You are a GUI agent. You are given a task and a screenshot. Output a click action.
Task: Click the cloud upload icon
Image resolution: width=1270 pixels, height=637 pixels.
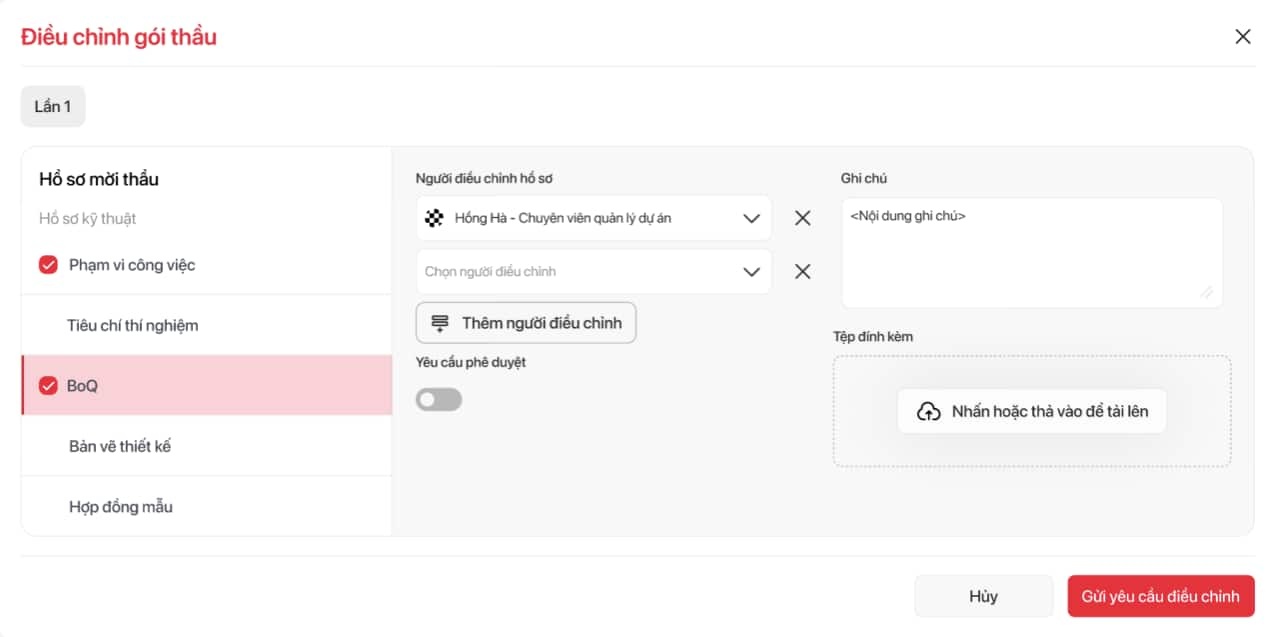(929, 411)
